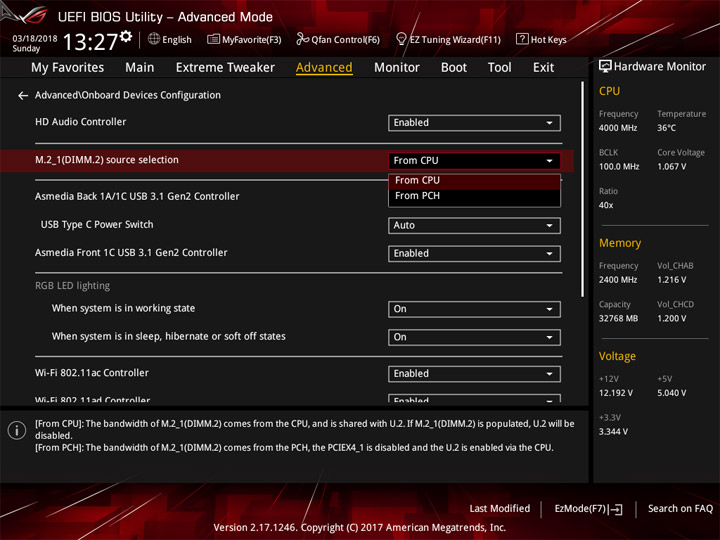This screenshot has width=720, height=540.
Task: Choose the From CPU option in the list
Action: click(474, 180)
